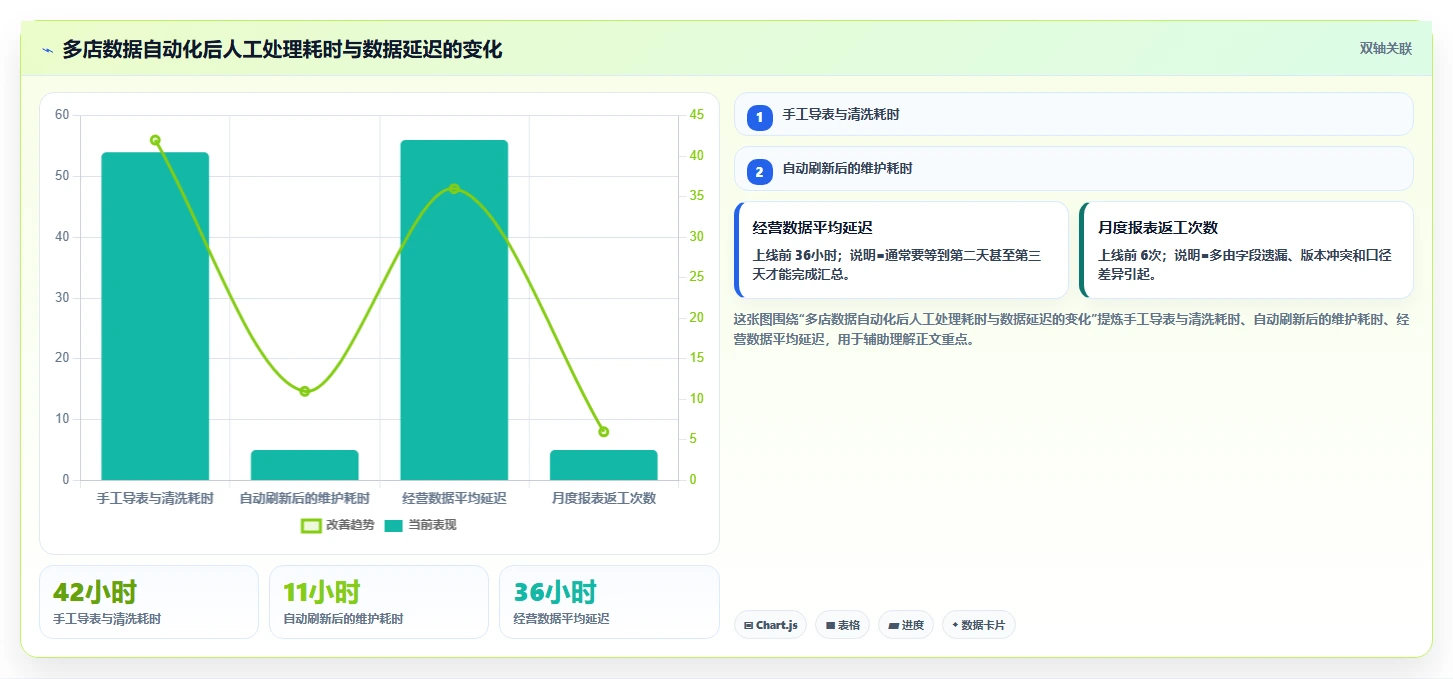Click the lightning icon beside the chart title
The width and height of the screenshot is (1453, 679).
pos(47,50)
